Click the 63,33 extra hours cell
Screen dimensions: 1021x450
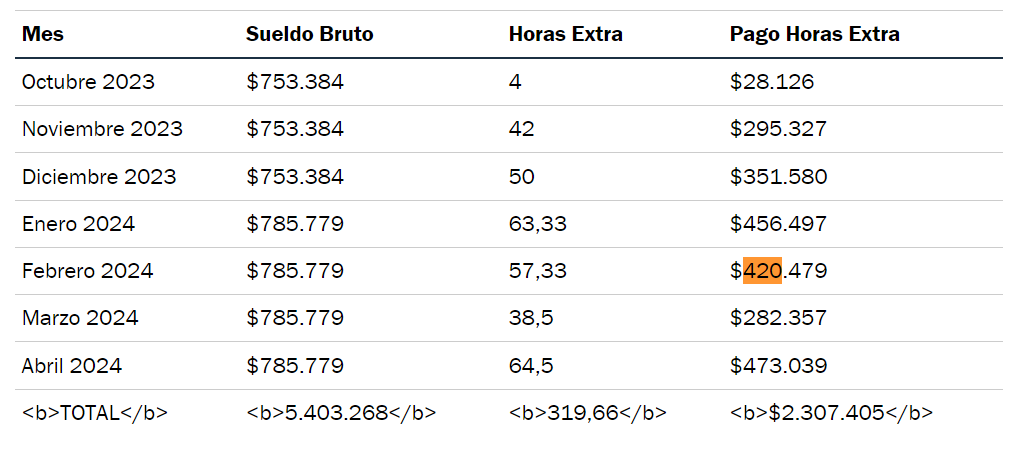(x=537, y=224)
